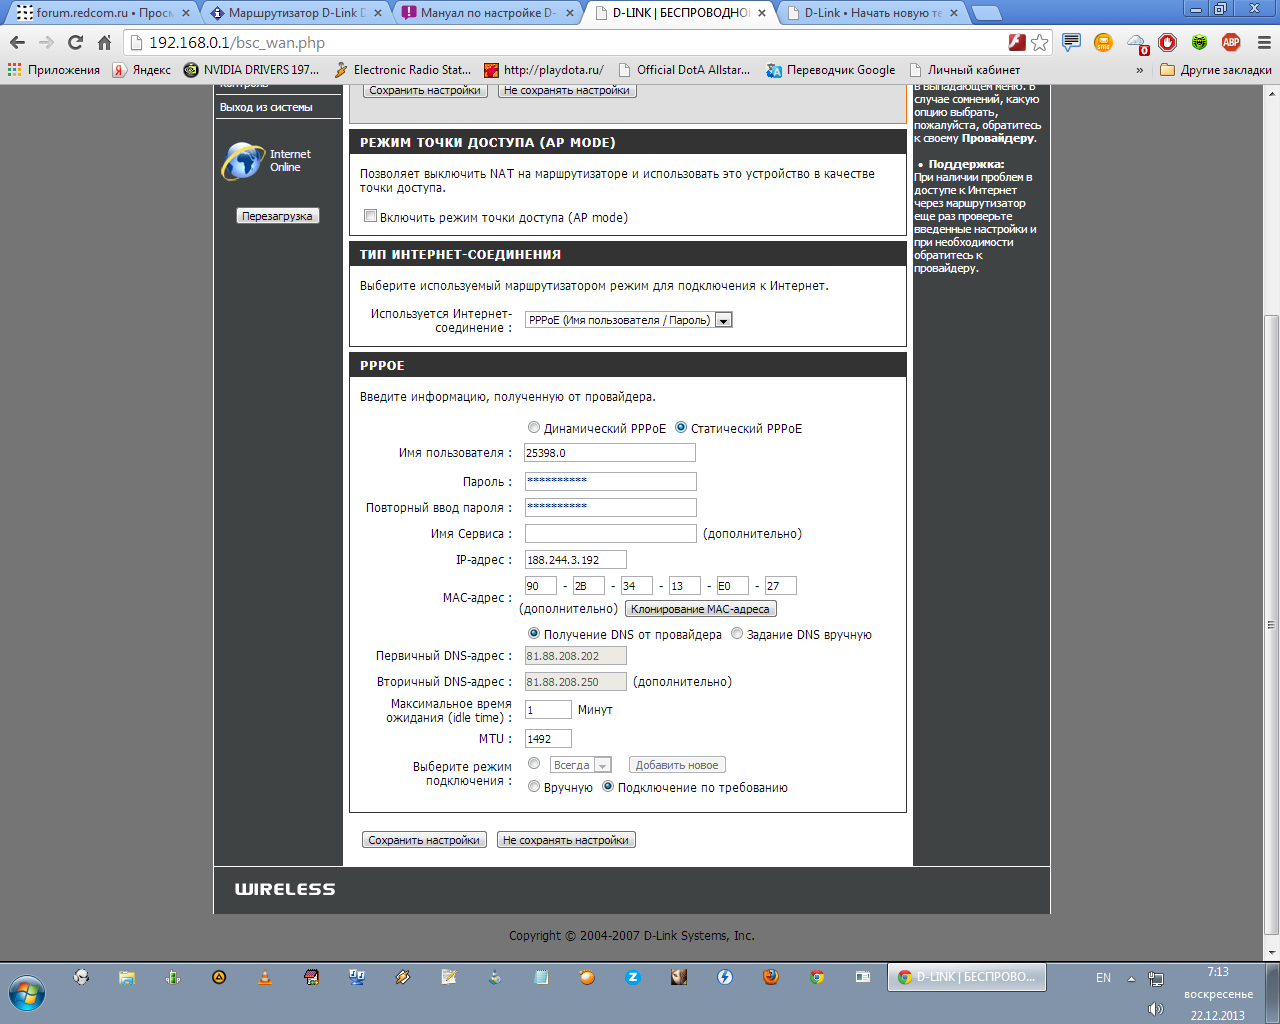
Task: Open Windows Explorer folder in taskbar
Action: point(127,977)
